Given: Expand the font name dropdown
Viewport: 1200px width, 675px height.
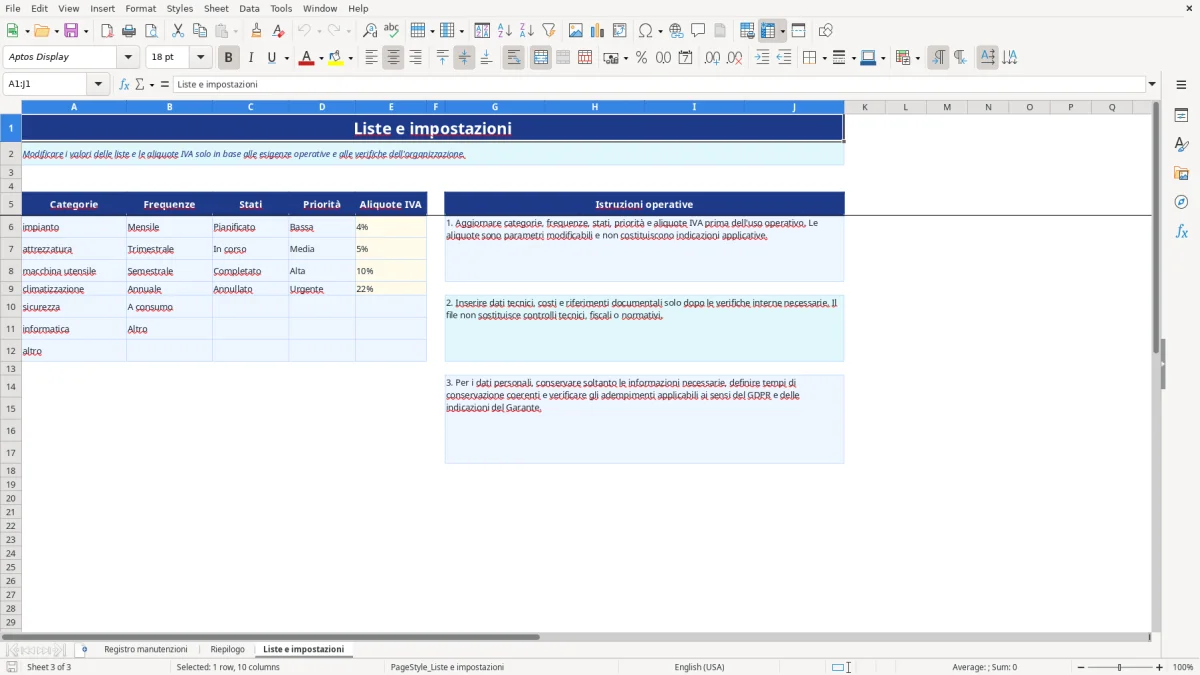Looking at the screenshot, I should (128, 58).
